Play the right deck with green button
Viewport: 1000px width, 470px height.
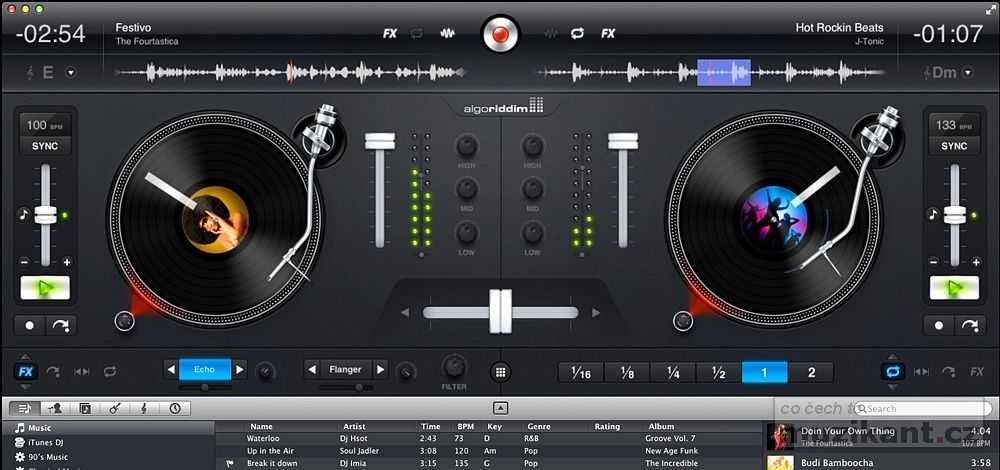[x=954, y=288]
